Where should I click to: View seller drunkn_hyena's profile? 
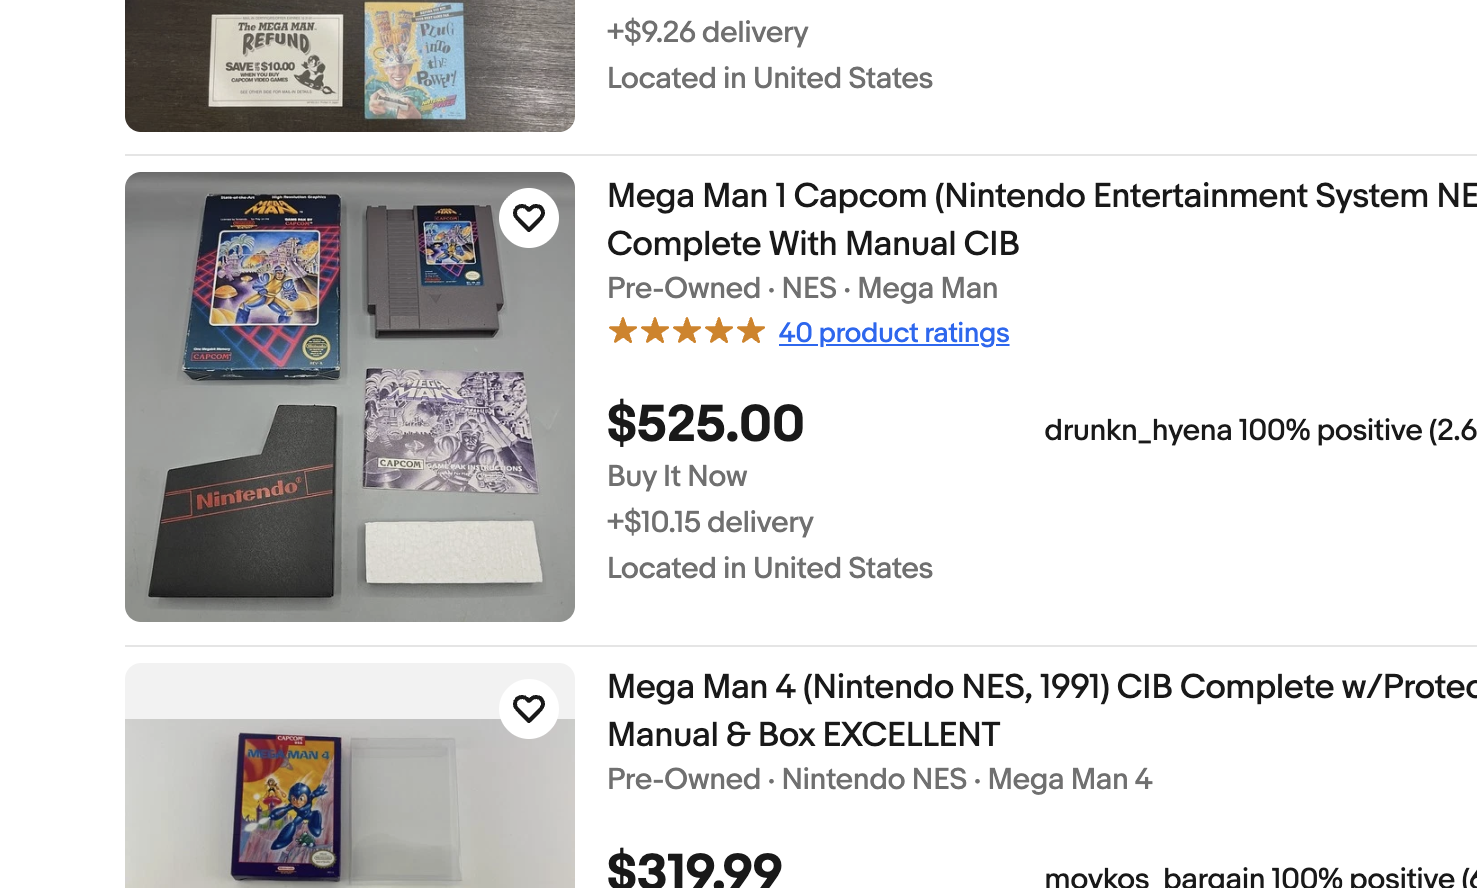1138,431
